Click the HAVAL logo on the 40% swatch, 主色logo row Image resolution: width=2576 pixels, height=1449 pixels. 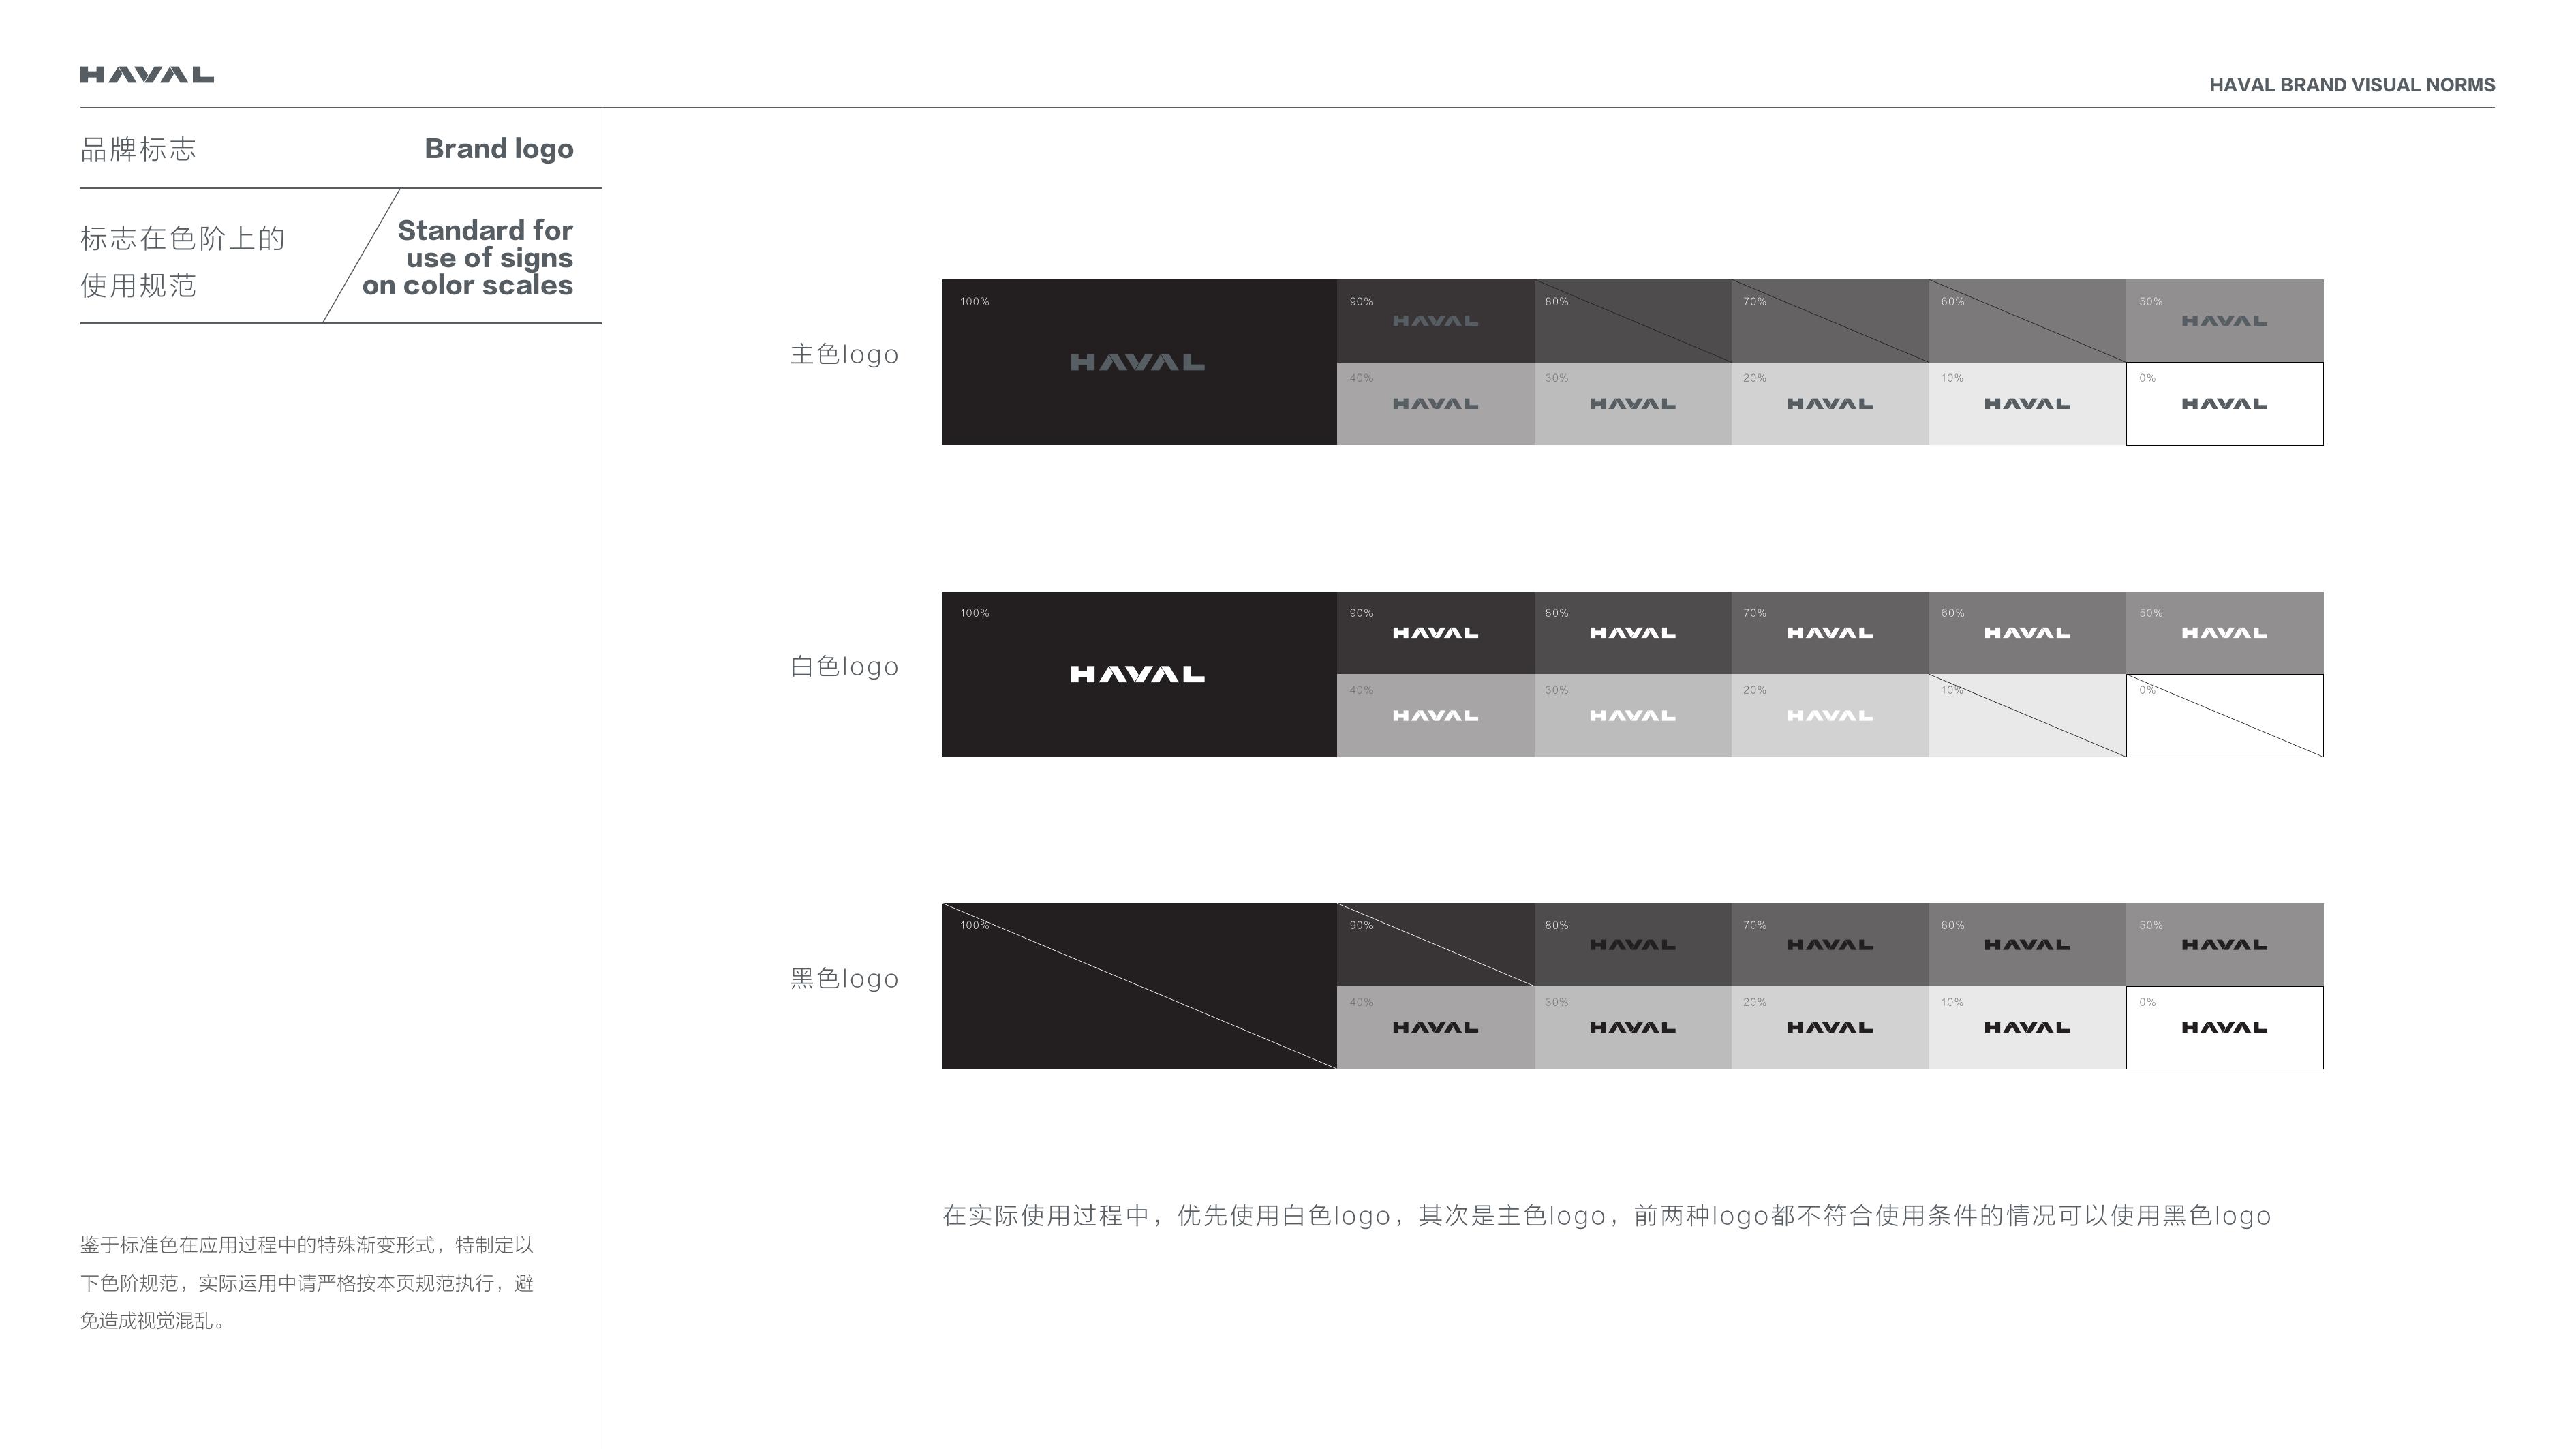click(1435, 404)
